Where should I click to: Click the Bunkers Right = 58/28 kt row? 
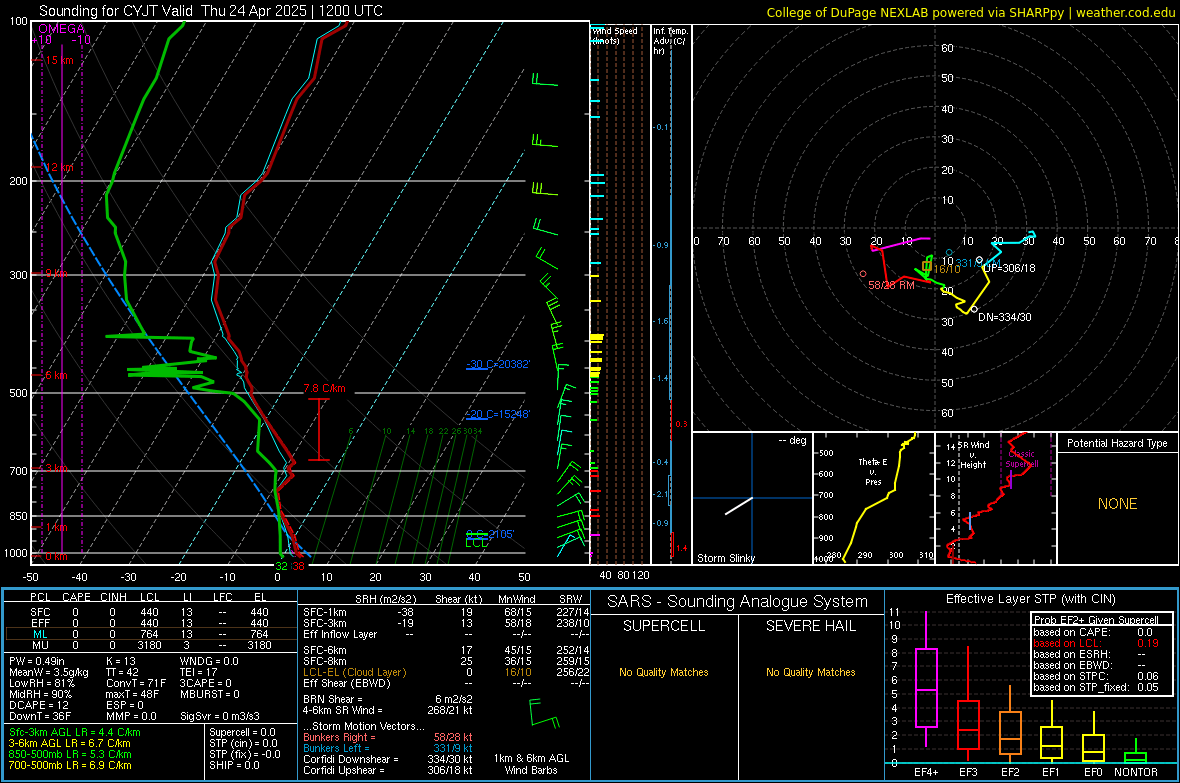click(388, 737)
